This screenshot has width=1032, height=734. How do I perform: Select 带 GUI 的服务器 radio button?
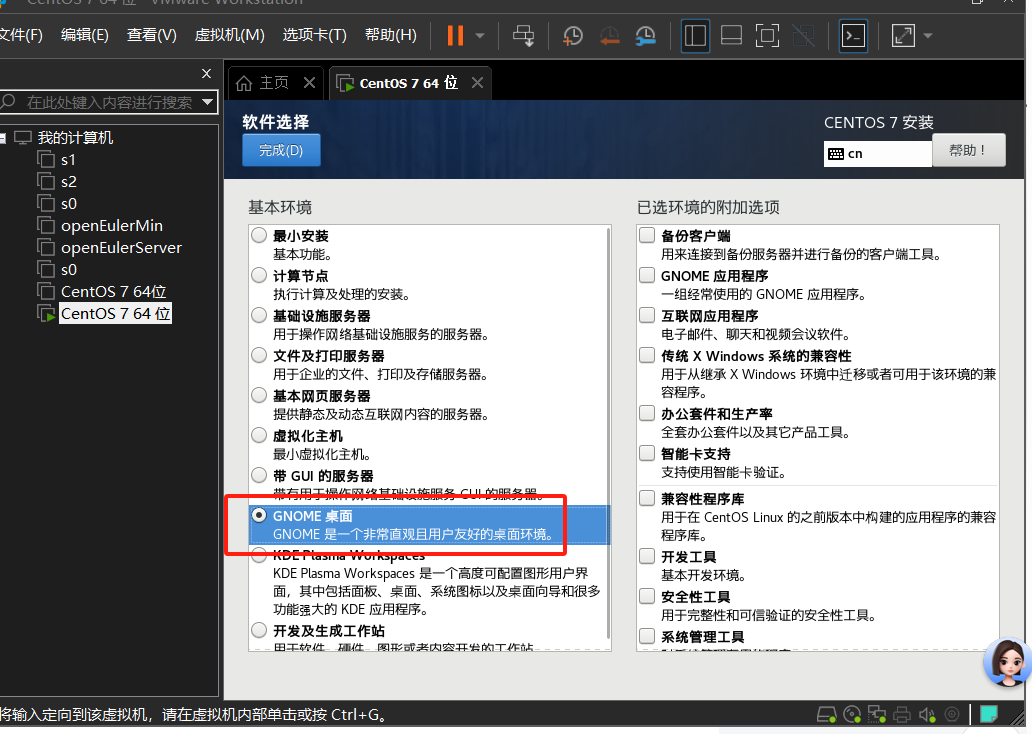(259, 475)
